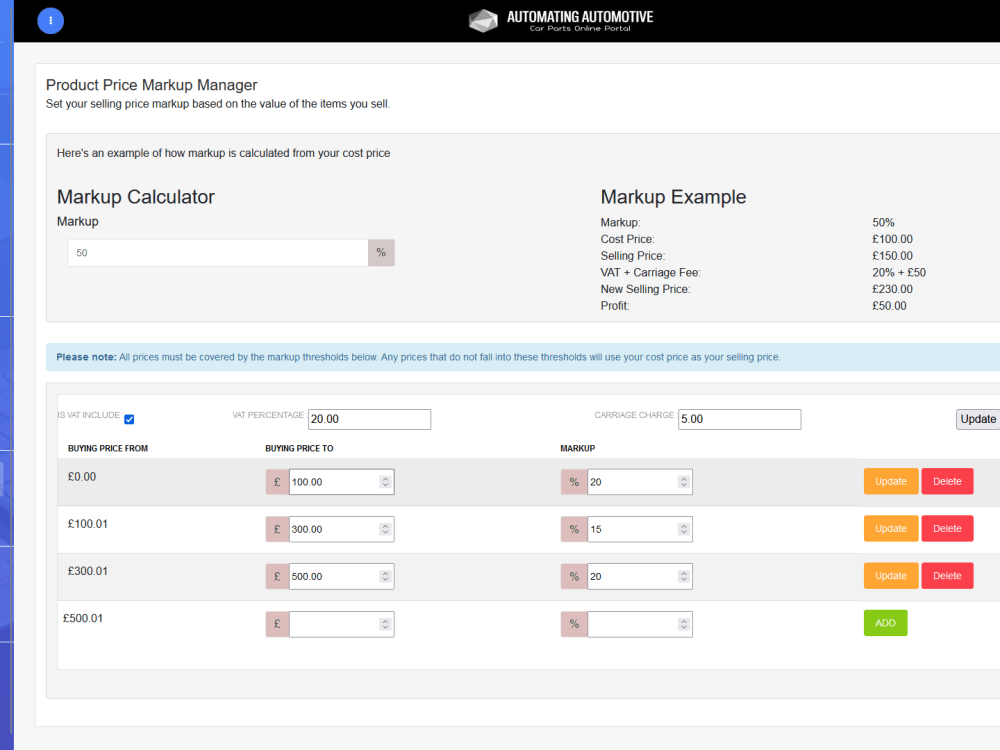Screen dimensions: 1000x750
Task: Edit markup field in the £300.01 row
Action: point(640,577)
